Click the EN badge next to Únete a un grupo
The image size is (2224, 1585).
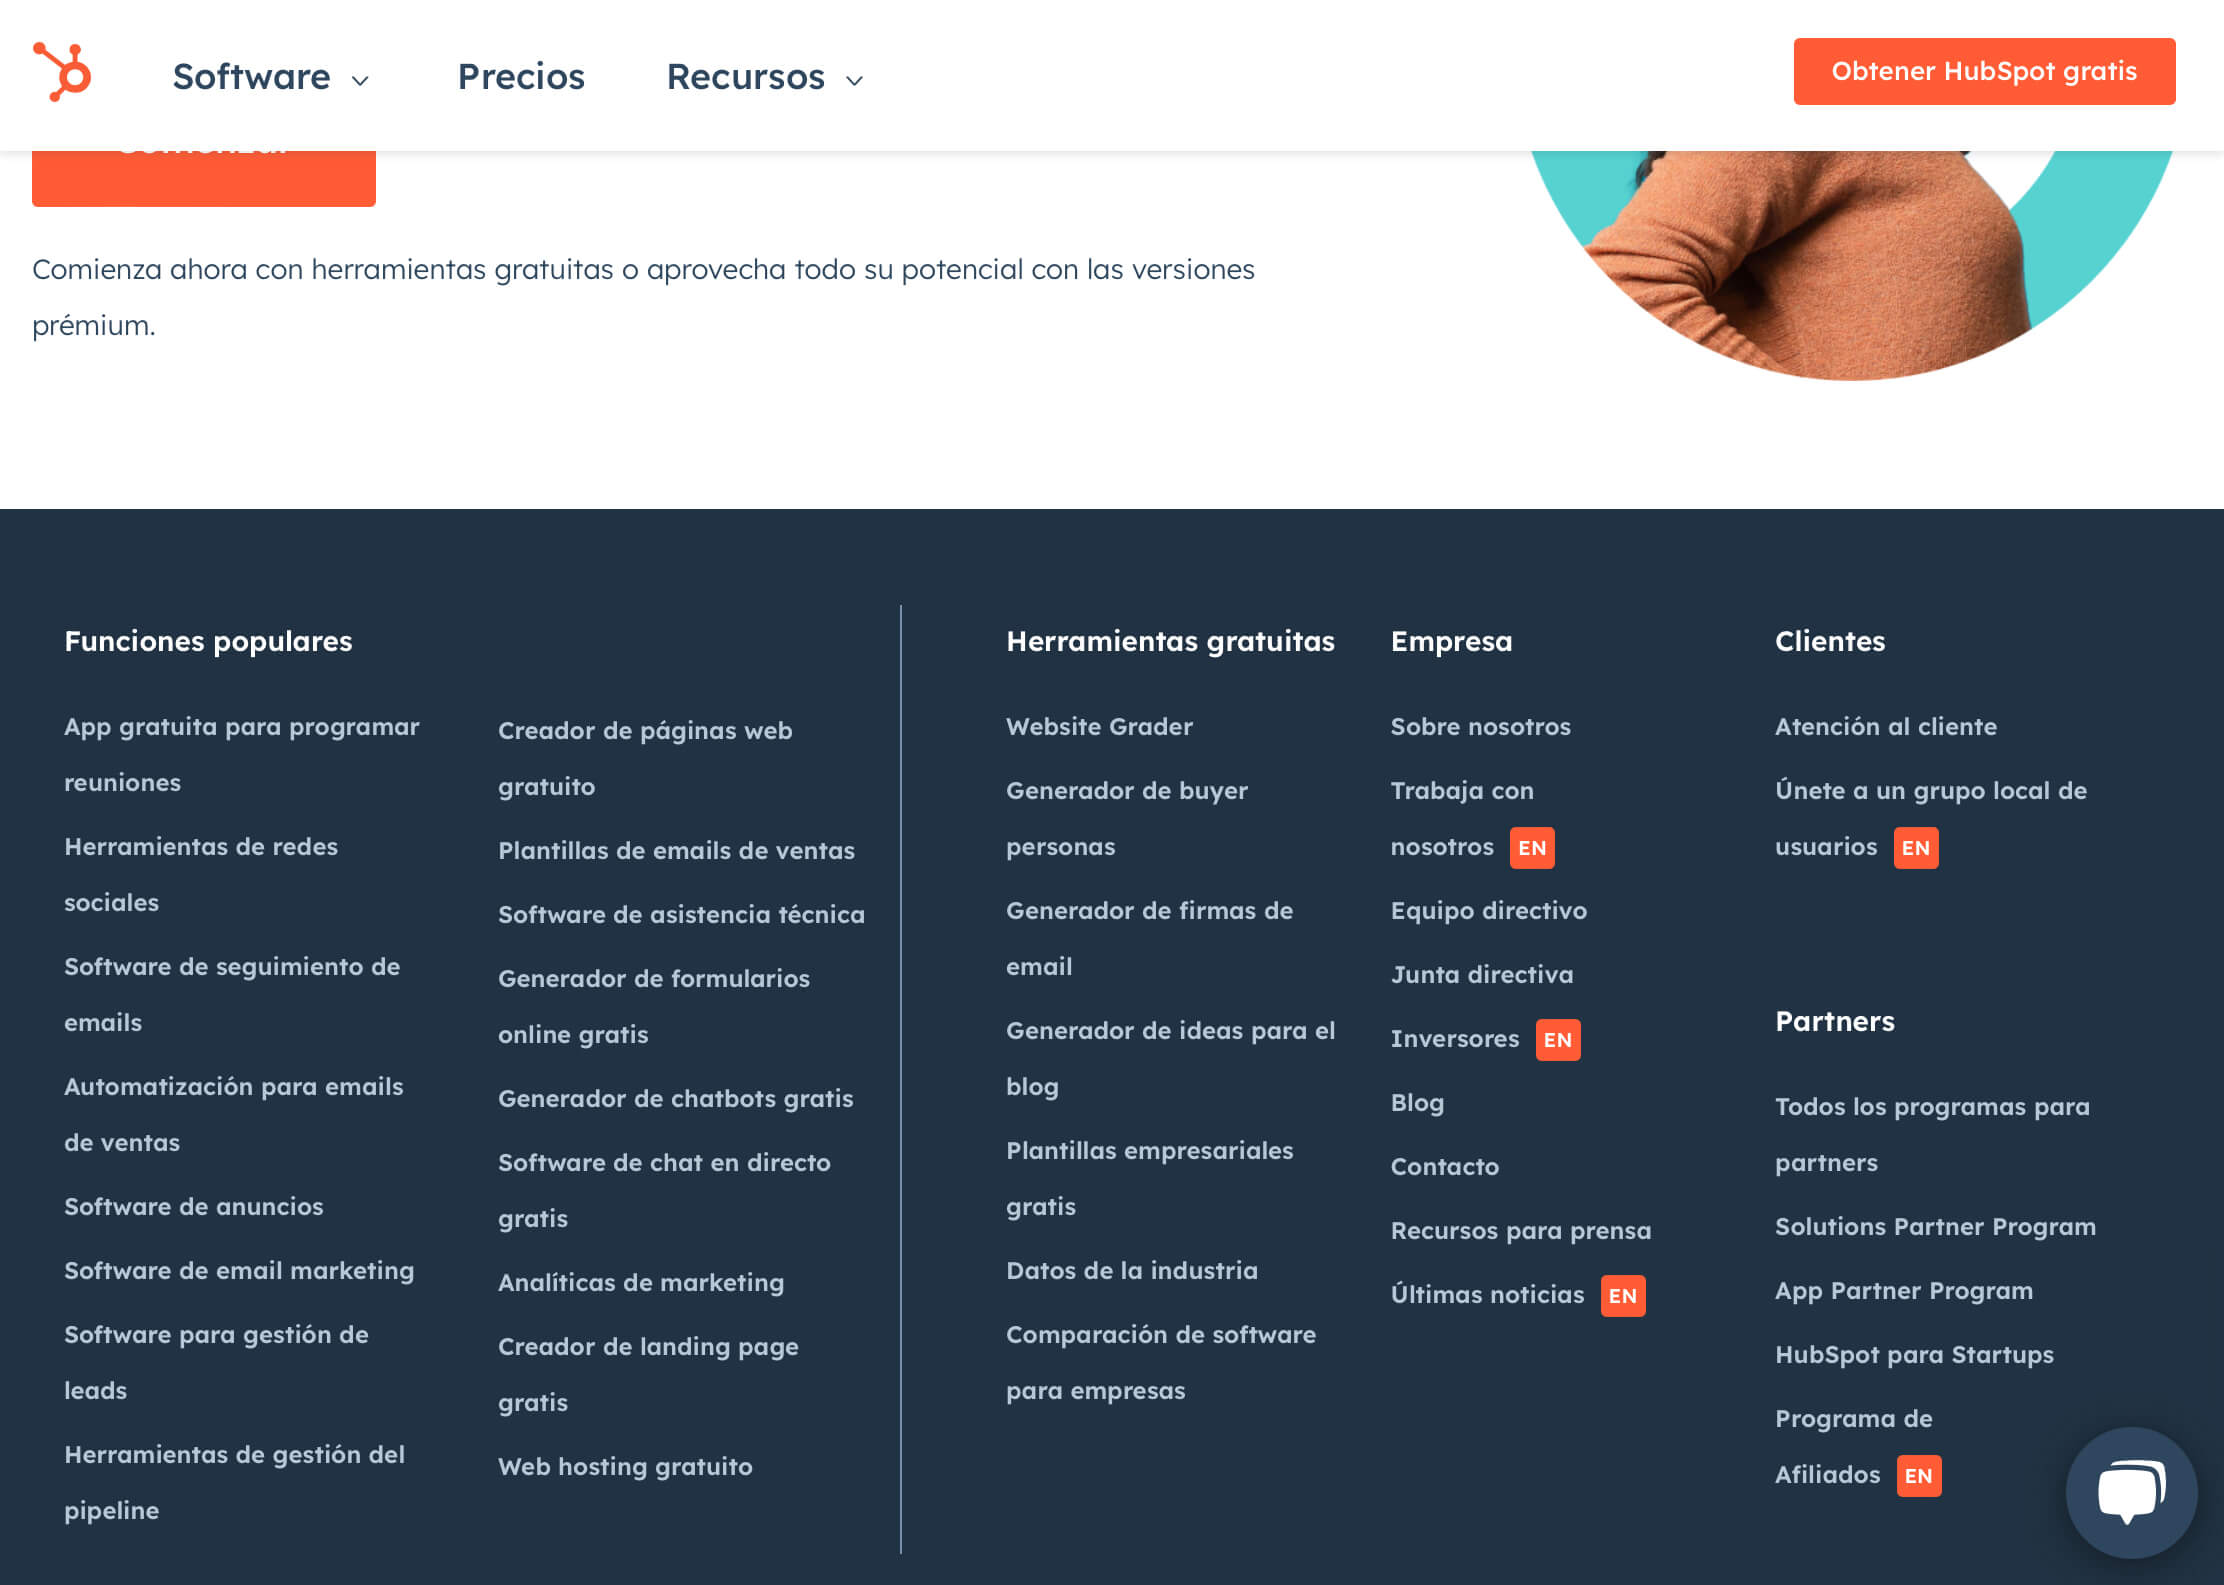click(x=1915, y=847)
